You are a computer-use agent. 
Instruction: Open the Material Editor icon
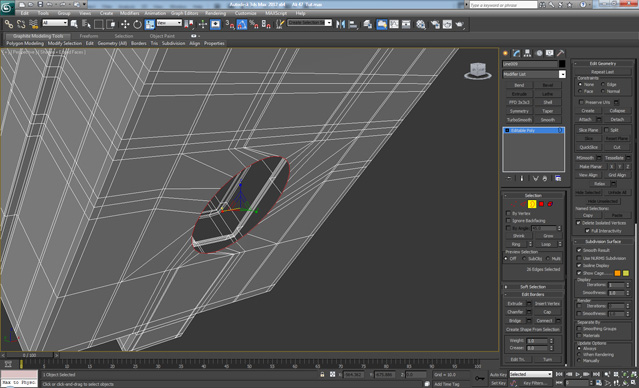421,24
